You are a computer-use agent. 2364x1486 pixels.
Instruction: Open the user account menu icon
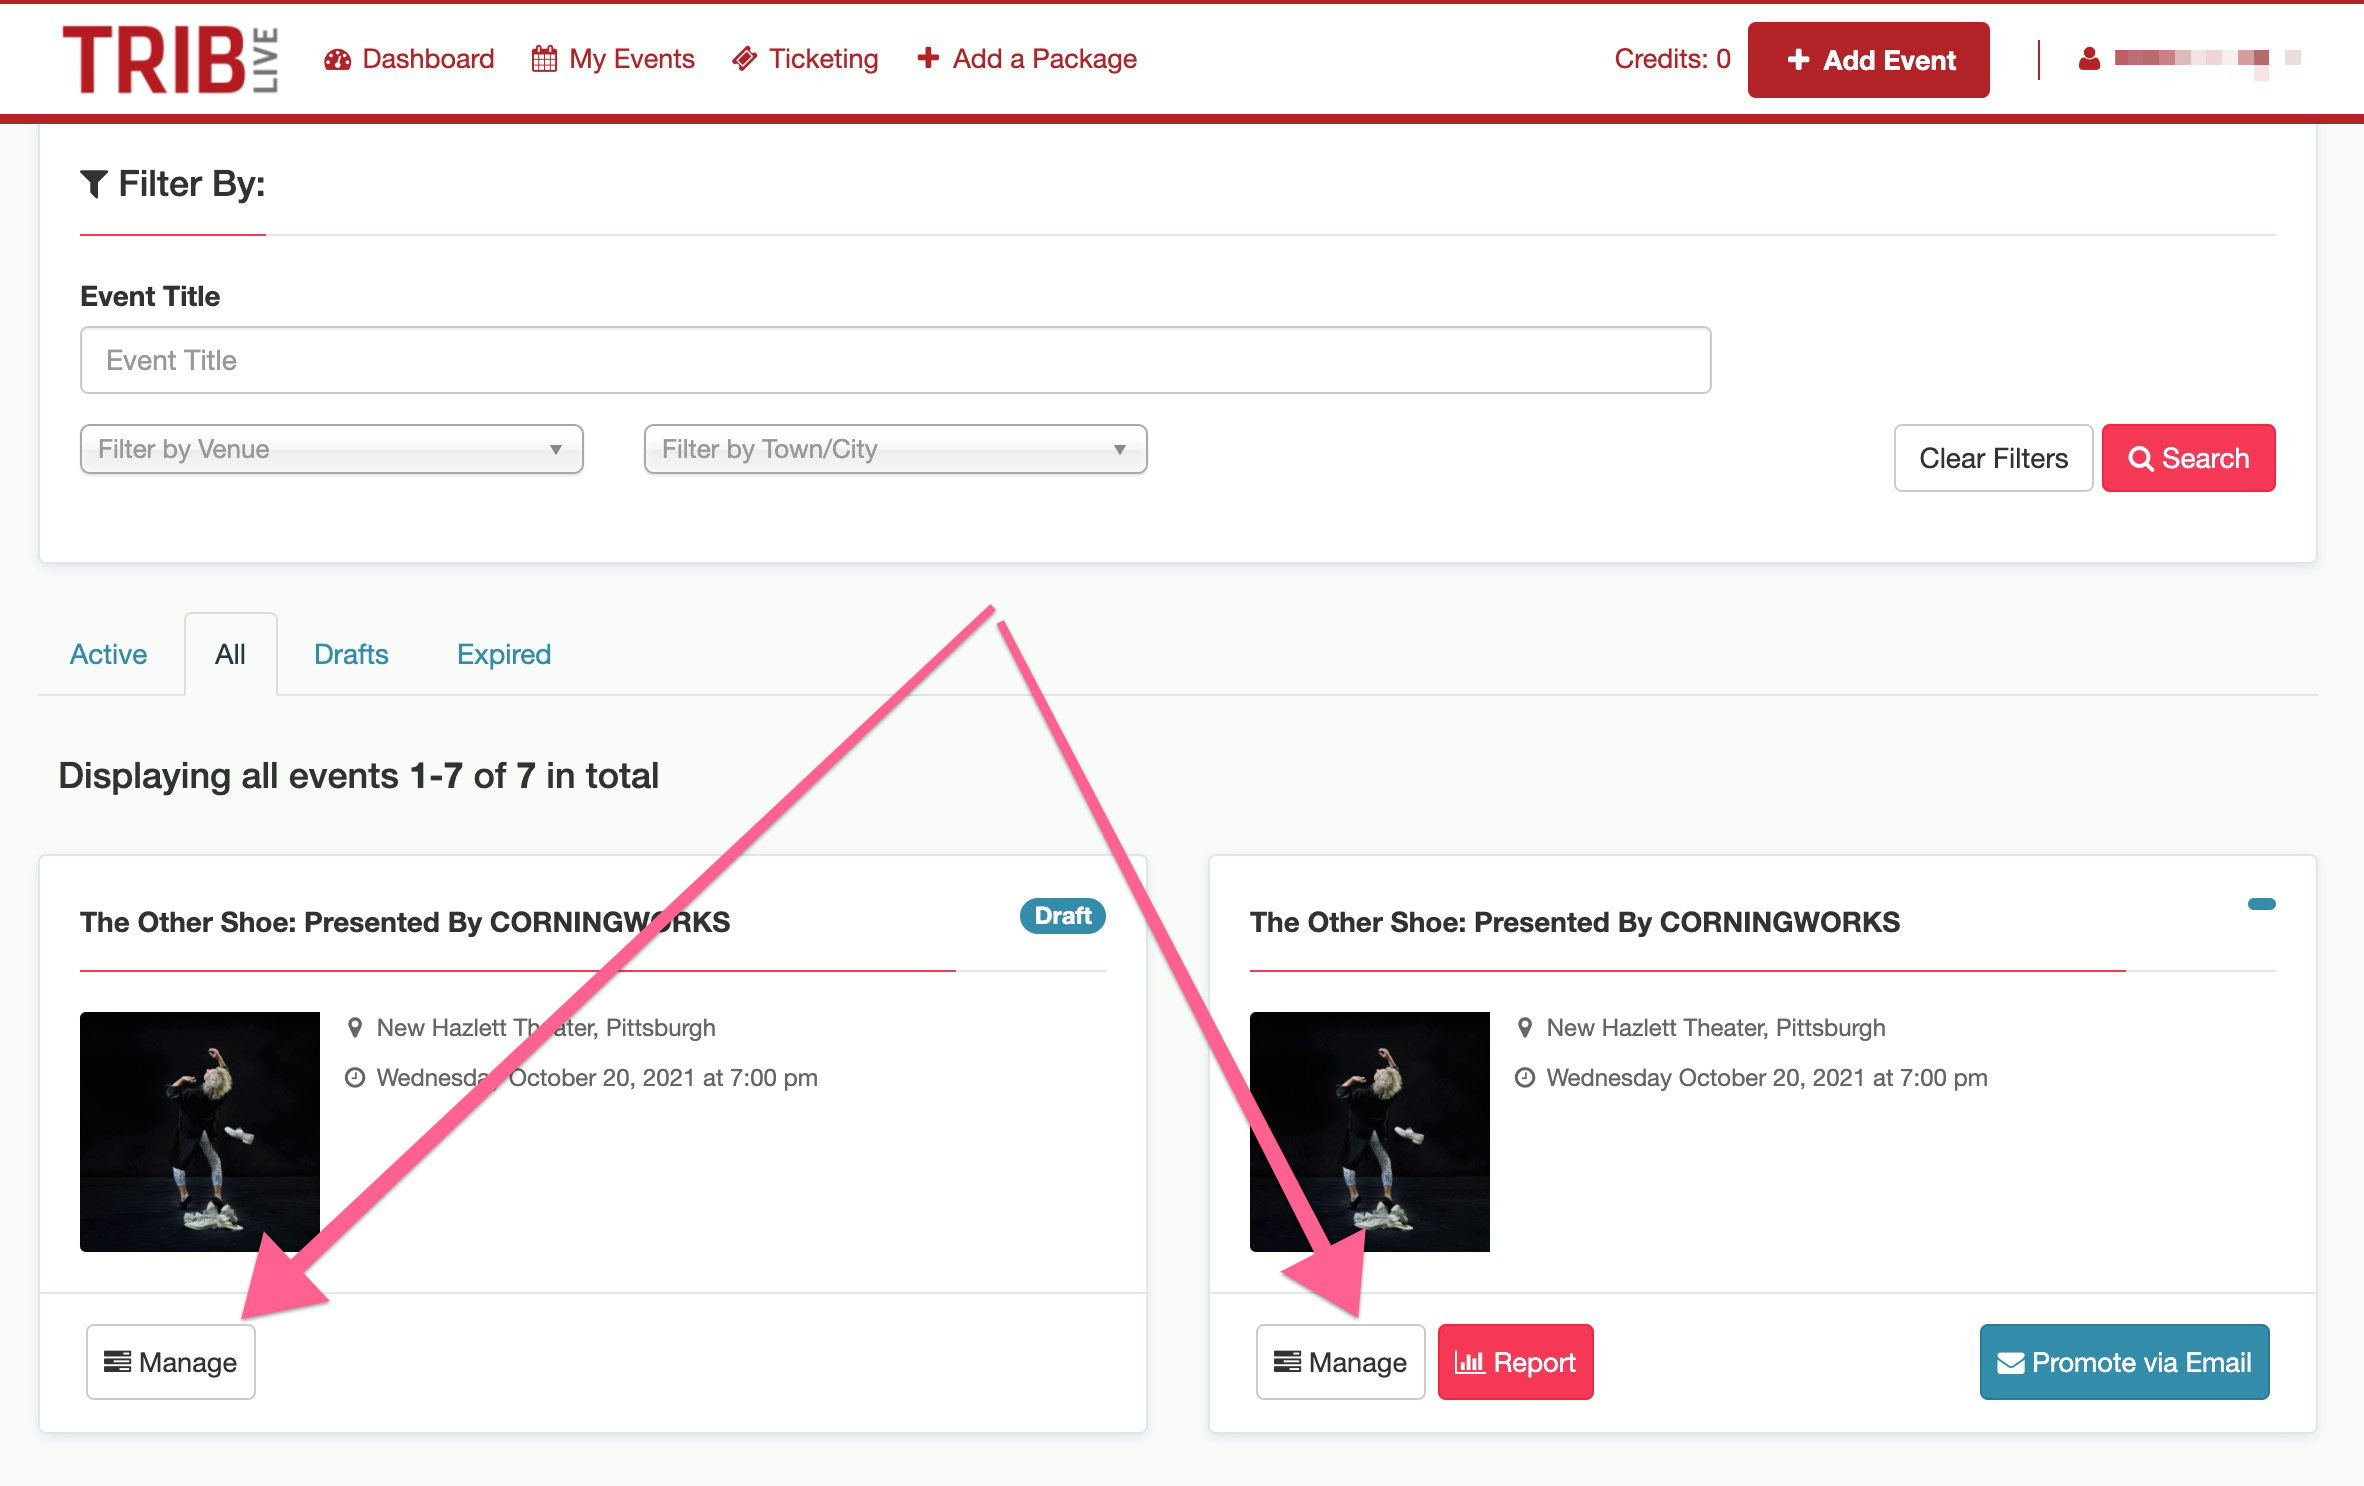coord(2089,59)
